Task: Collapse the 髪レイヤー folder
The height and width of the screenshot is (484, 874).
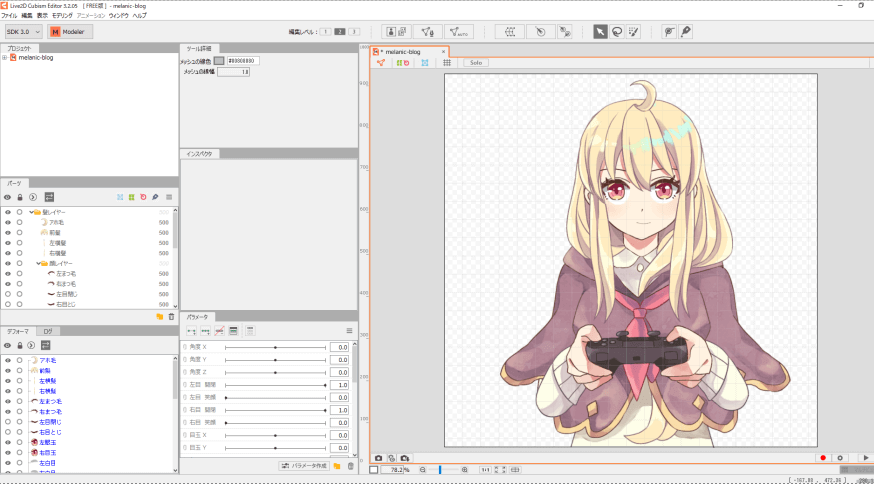Action: coord(31,212)
